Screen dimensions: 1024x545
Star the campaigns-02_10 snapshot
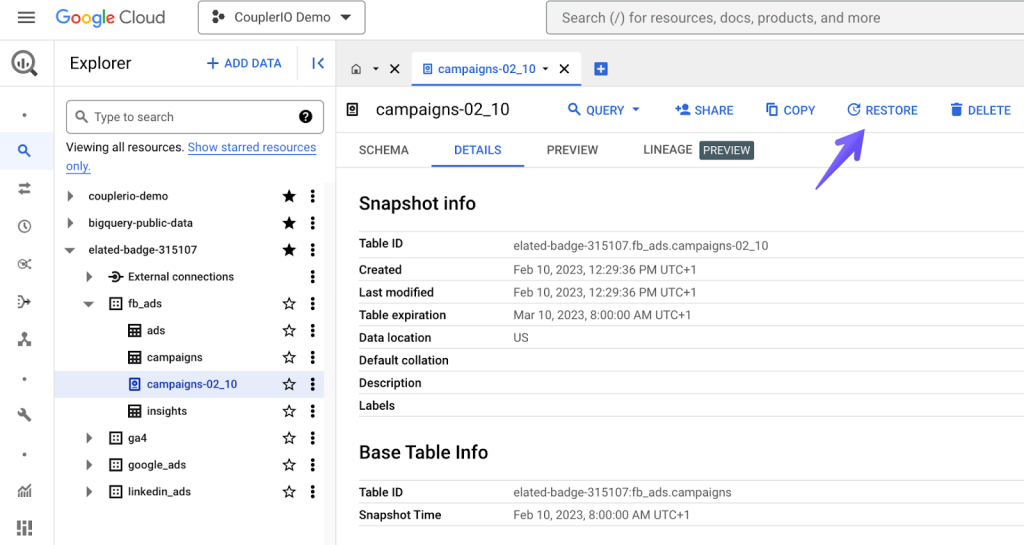point(289,384)
